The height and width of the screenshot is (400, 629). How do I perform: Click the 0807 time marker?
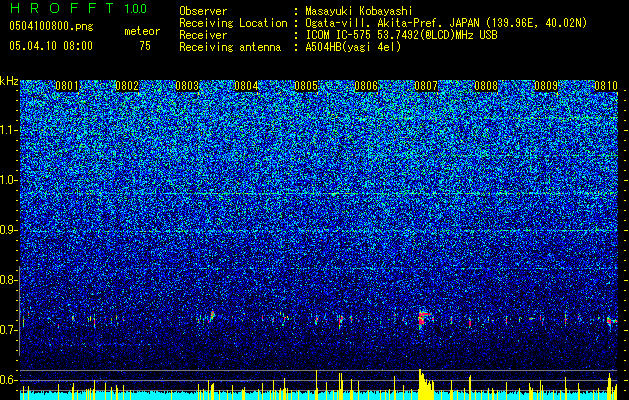[x=426, y=86]
